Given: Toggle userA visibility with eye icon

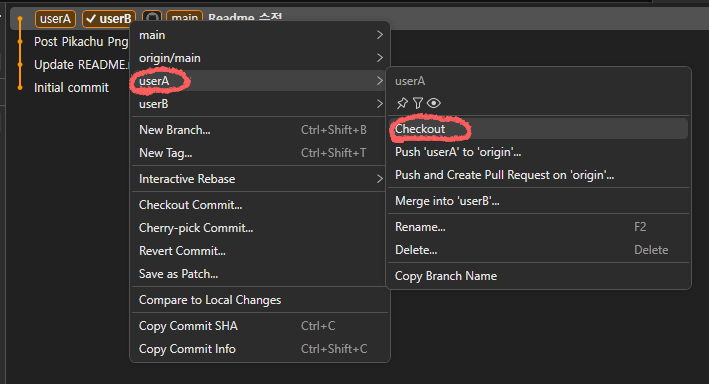Looking at the screenshot, I should click(x=434, y=104).
